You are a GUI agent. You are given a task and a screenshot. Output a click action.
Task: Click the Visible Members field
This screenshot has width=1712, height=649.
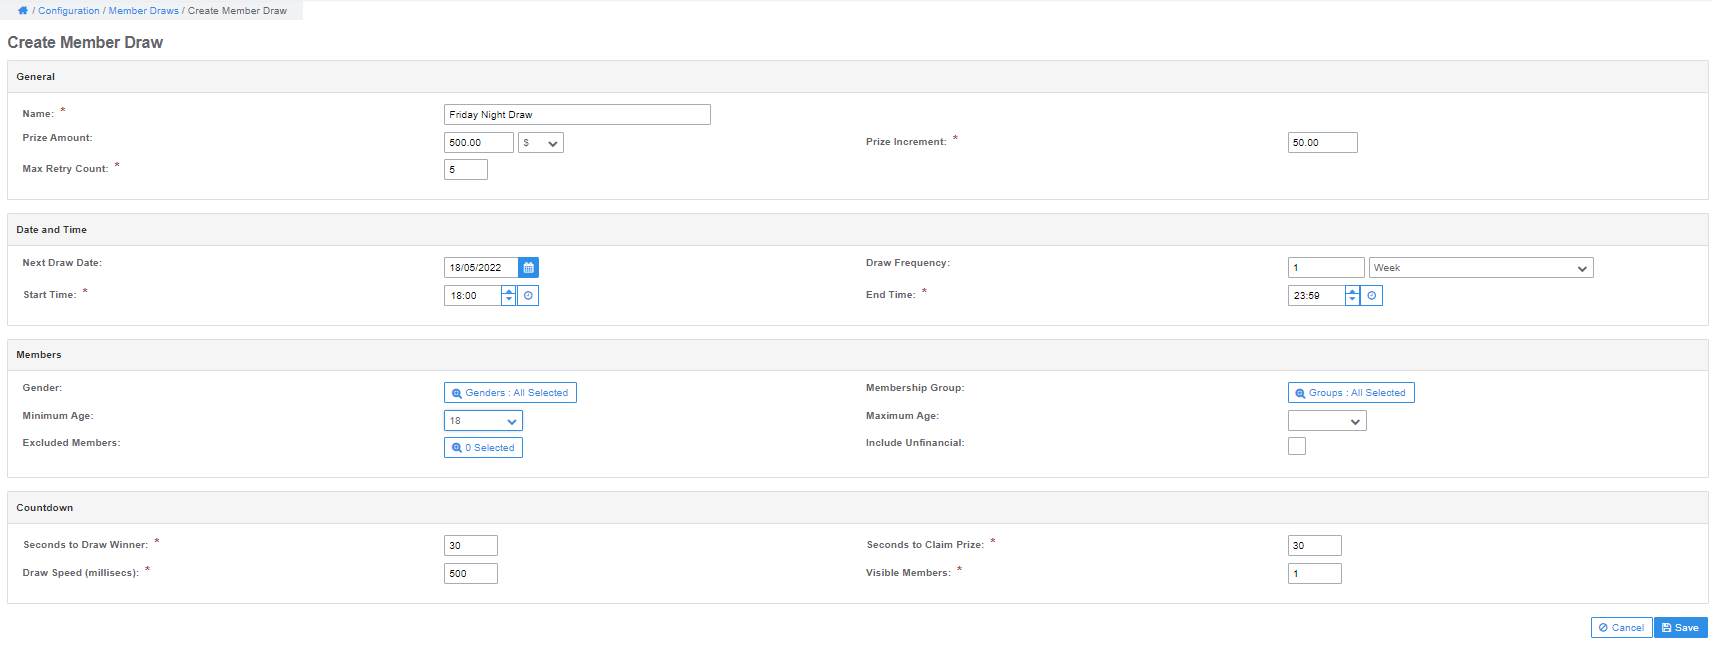coord(1315,574)
